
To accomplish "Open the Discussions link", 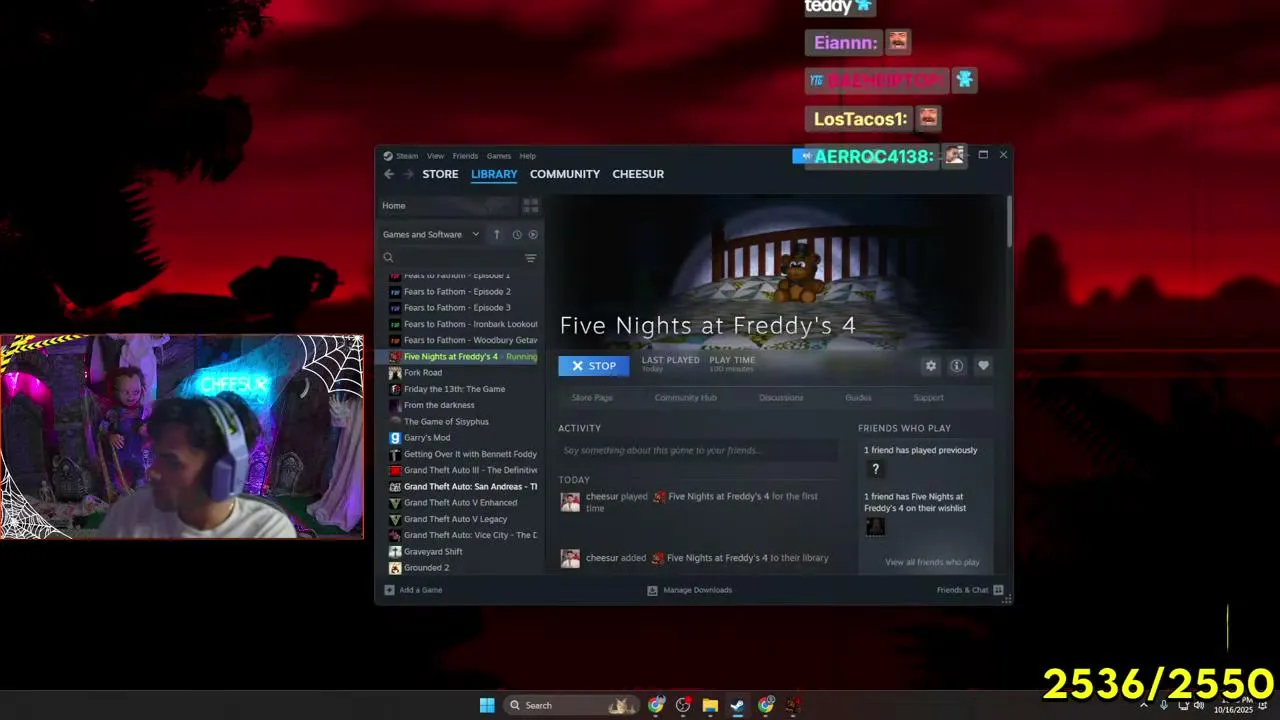I will tap(781, 398).
